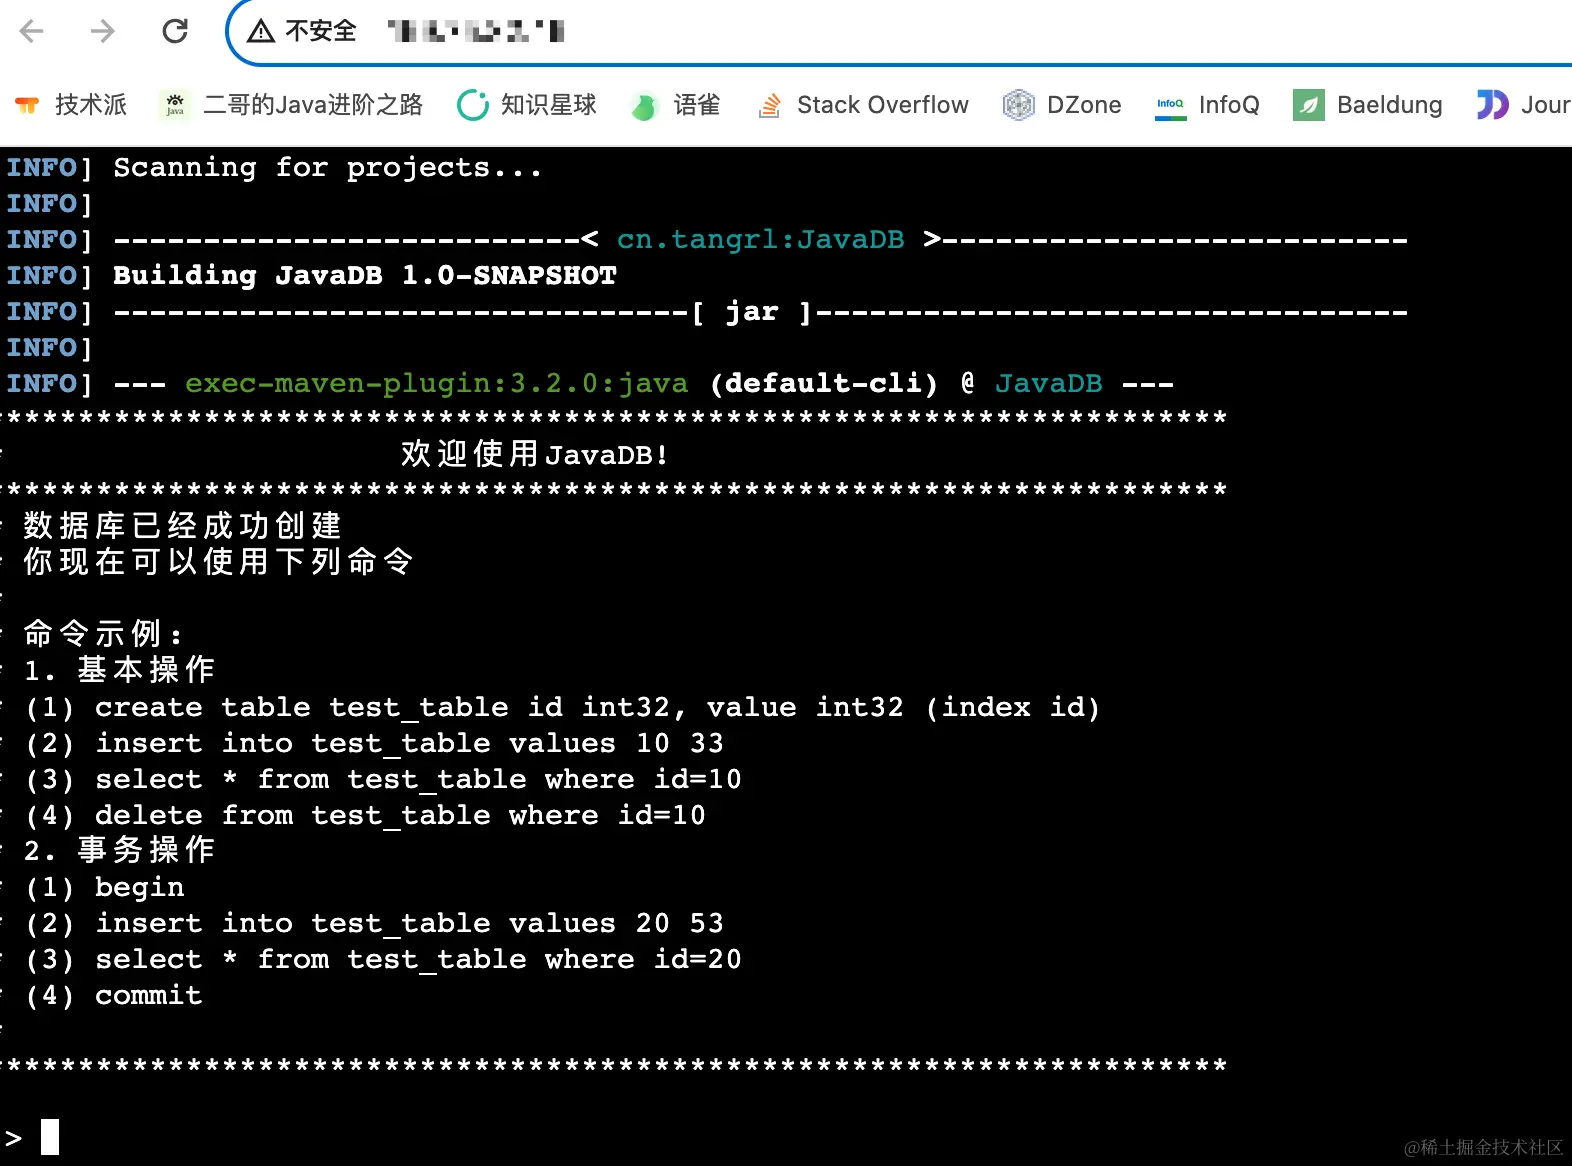The height and width of the screenshot is (1166, 1572).
Task: Click the Baeldung leaf favicon
Action: (1308, 105)
